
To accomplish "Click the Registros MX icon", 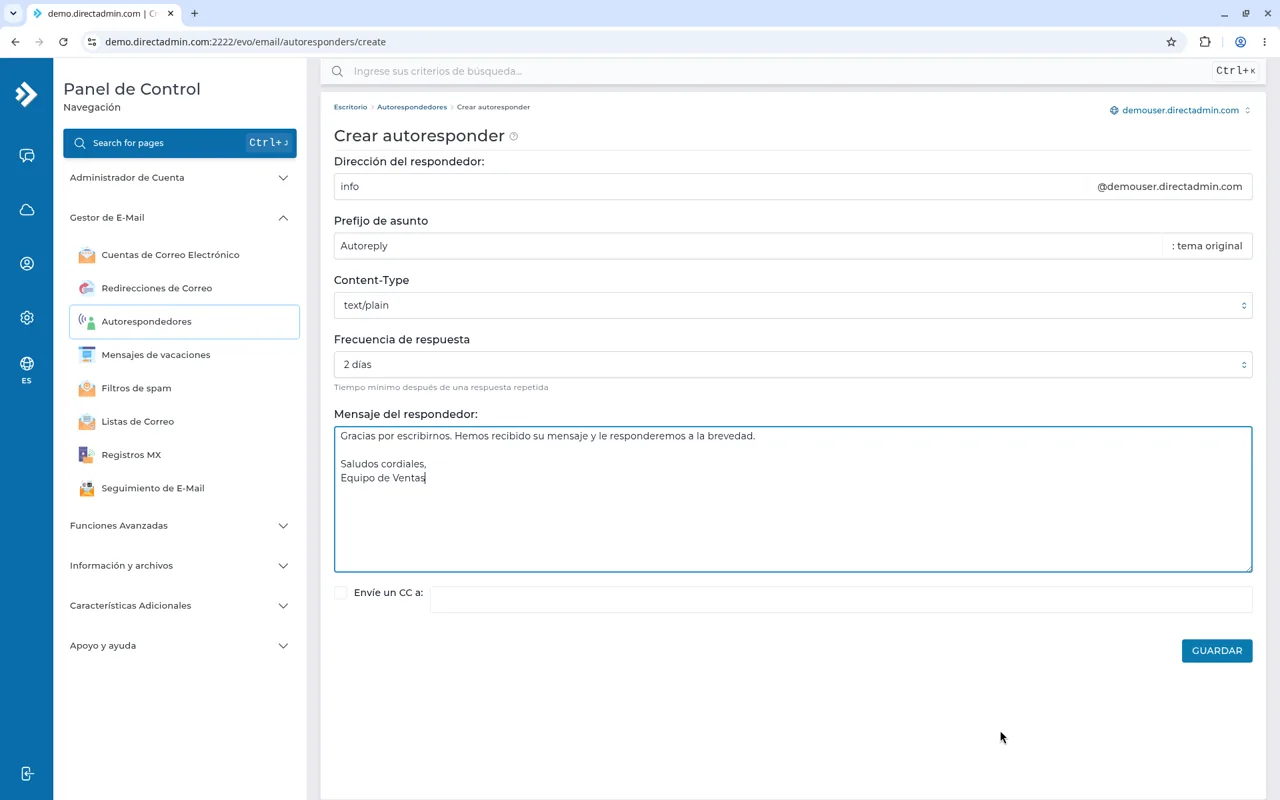I will click(x=87, y=455).
